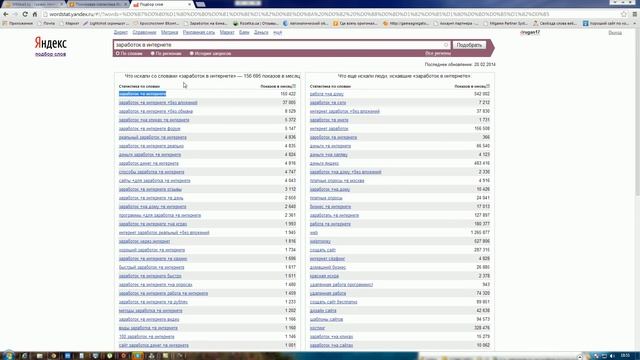Click help icon beside left 'Показов в месяц'
This screenshot has height=360, width=640.
294,86
